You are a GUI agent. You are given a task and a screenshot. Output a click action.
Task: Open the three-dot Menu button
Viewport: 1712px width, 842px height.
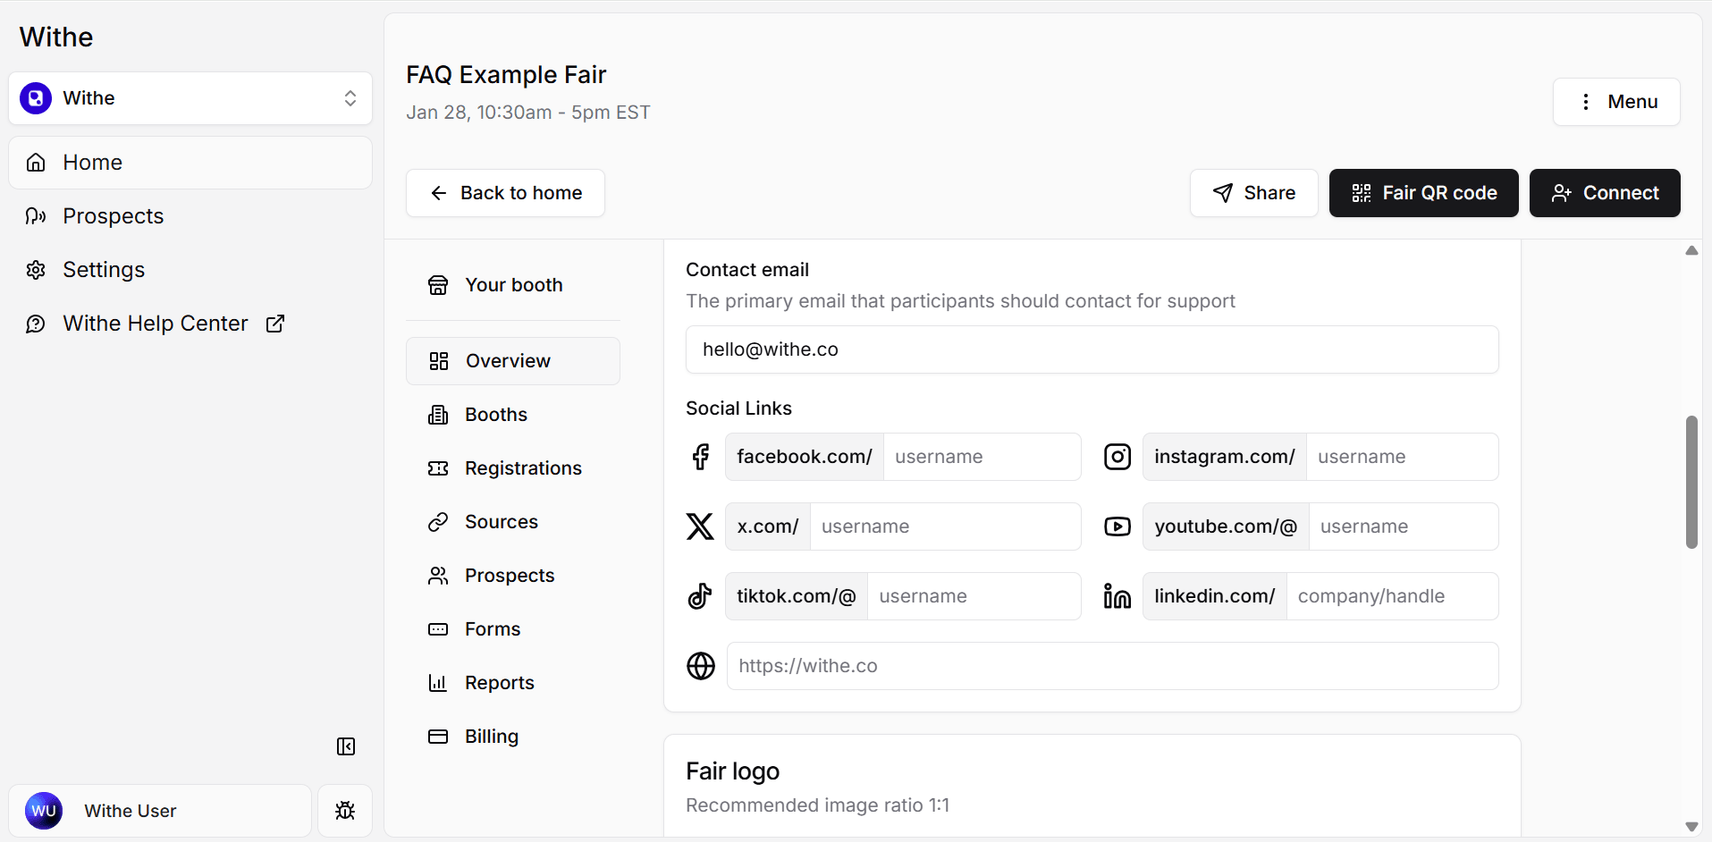pos(1616,102)
